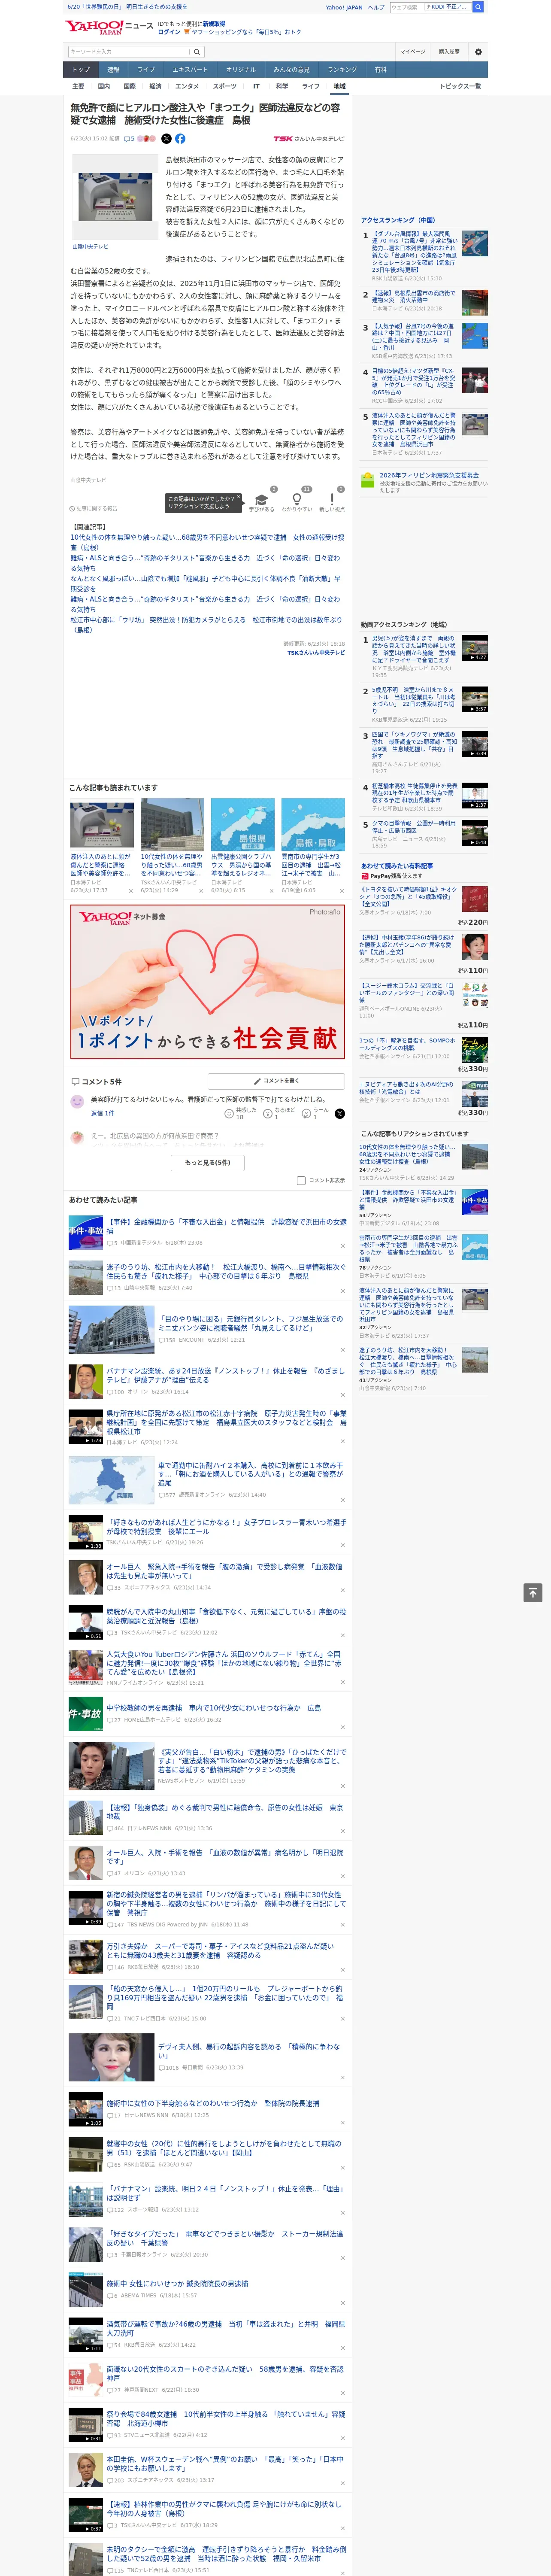The height and width of the screenshot is (2576, 551).
Task: Open 山陰中央テレビ caption link under photo
Action: pyautogui.click(x=90, y=246)
